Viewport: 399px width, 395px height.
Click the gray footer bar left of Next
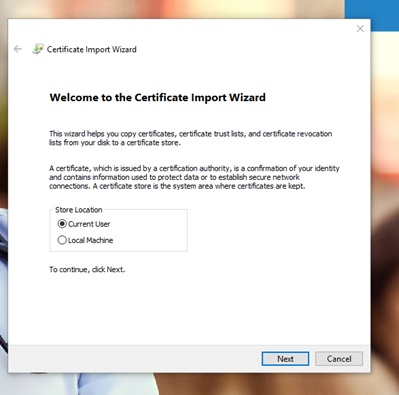tap(133, 359)
